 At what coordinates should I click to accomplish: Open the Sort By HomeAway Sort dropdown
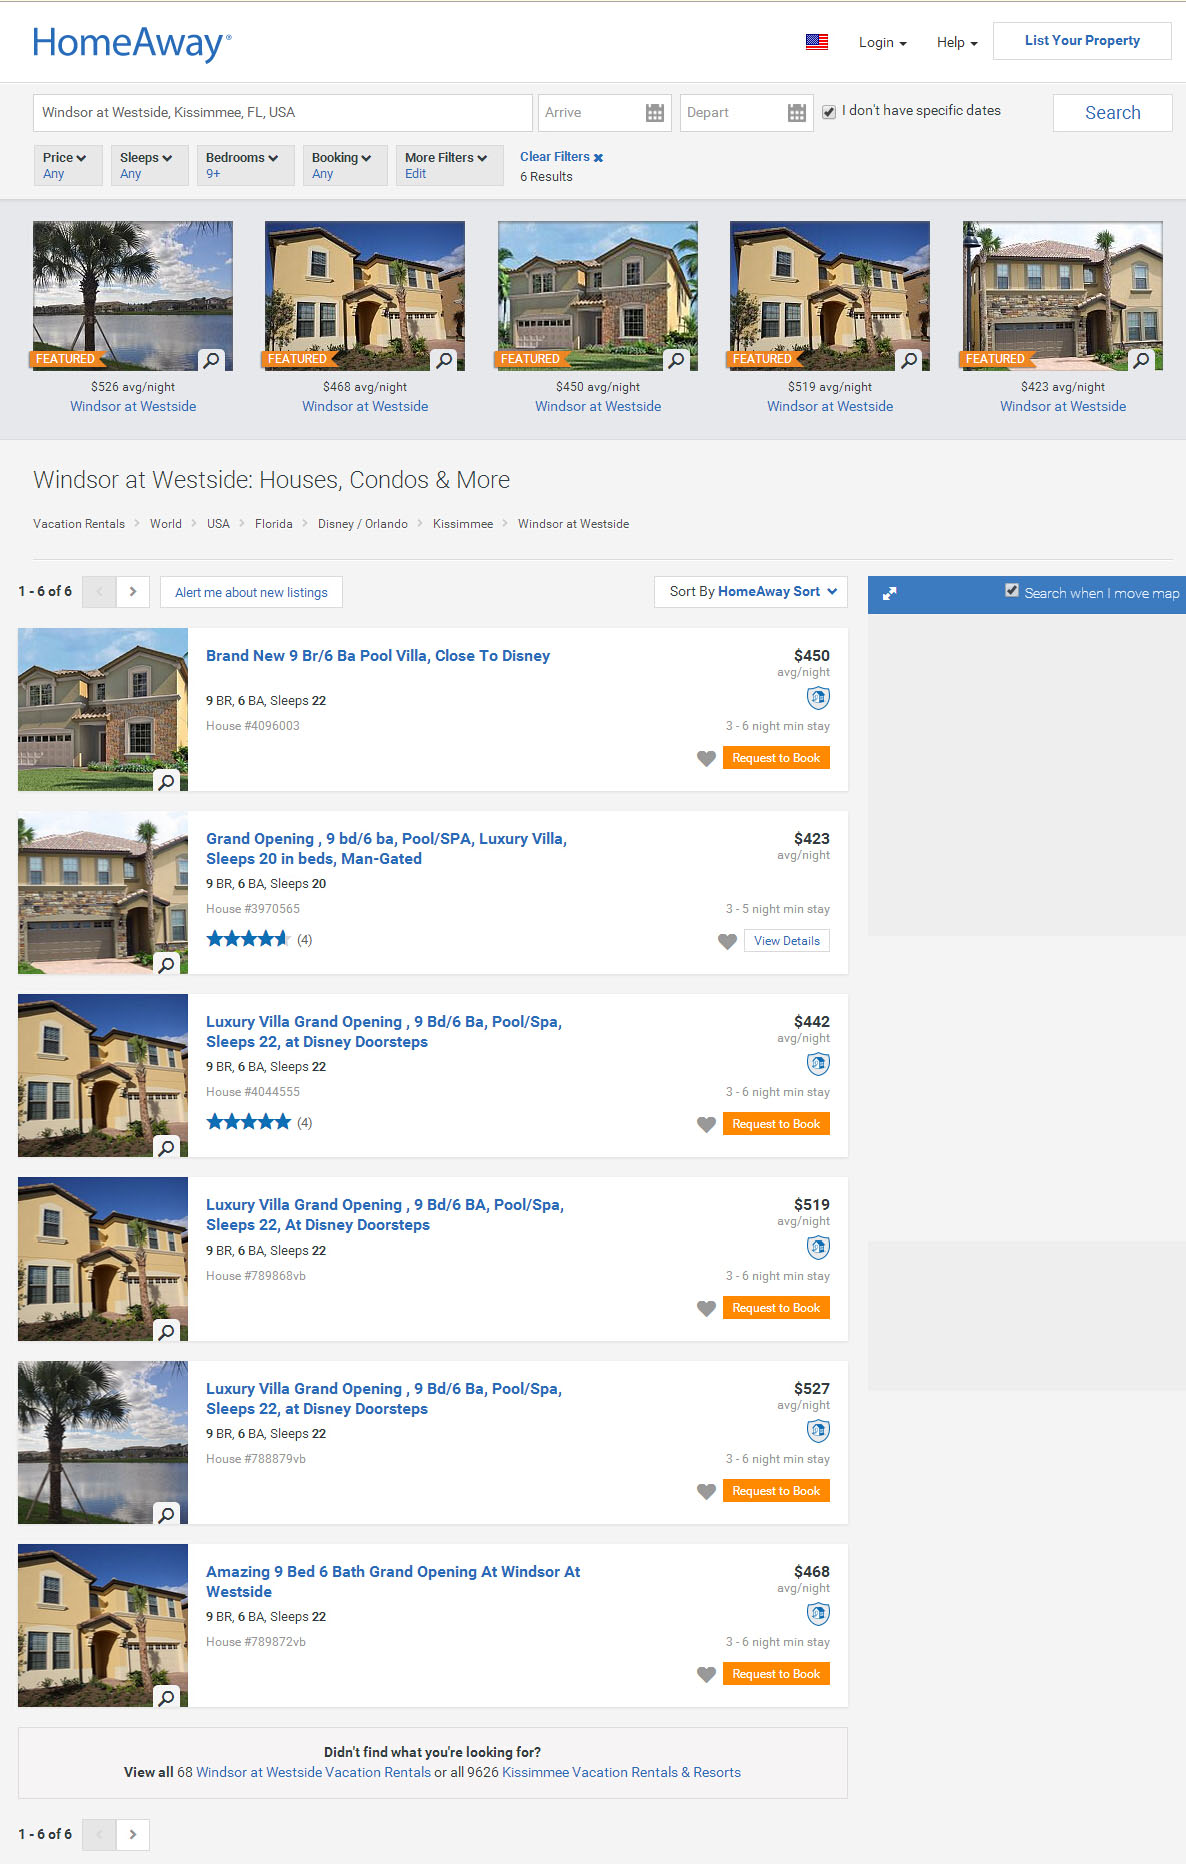751,592
